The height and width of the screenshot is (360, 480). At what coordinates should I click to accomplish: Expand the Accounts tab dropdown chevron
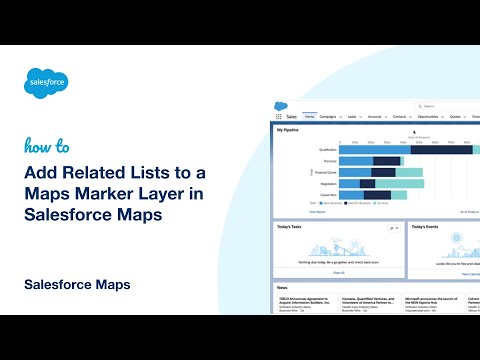tap(386, 117)
